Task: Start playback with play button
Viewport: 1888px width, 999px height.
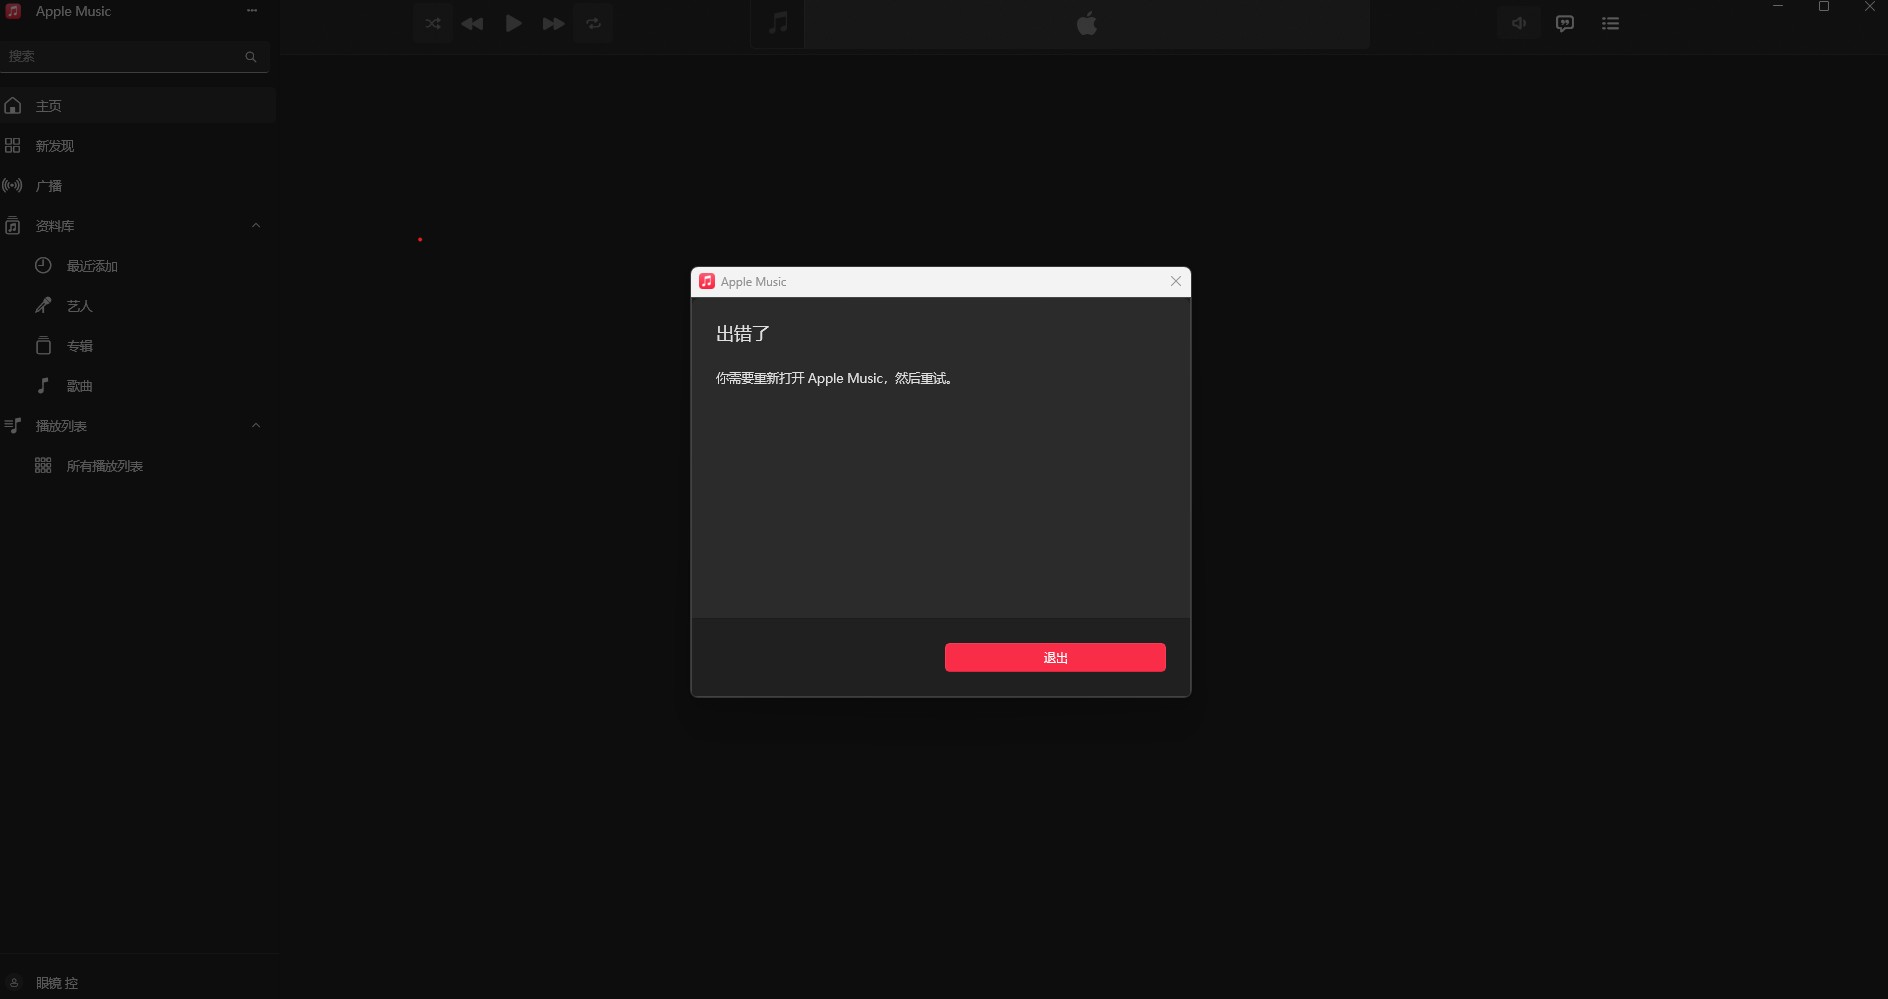Action: tap(513, 23)
